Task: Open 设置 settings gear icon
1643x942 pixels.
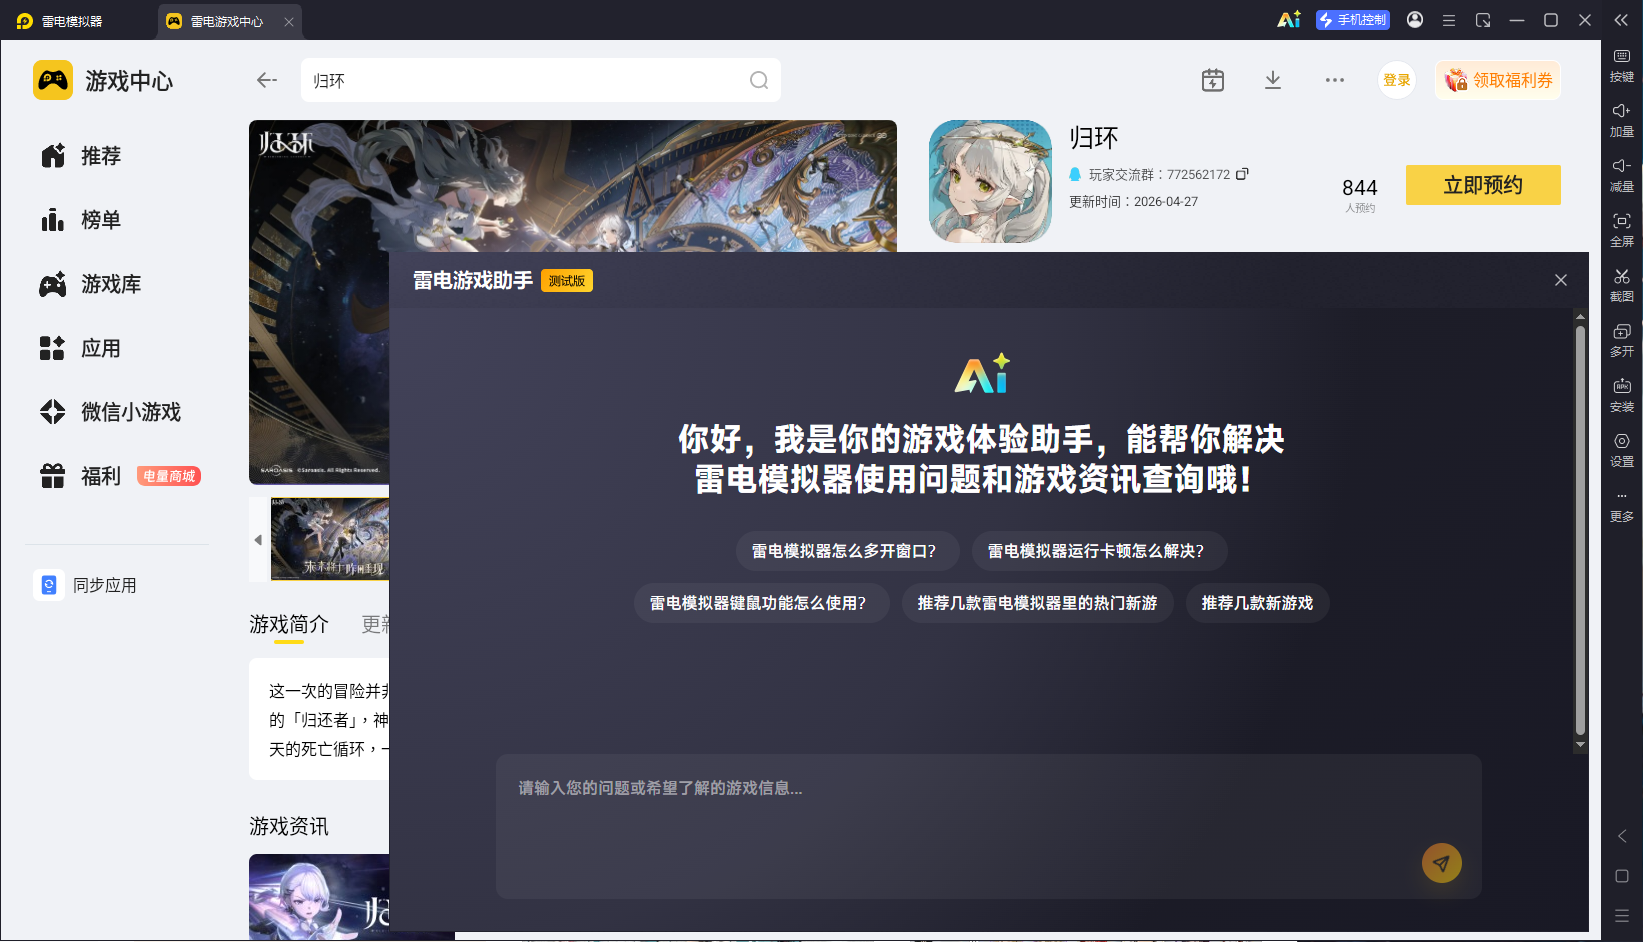Action: 1622,450
